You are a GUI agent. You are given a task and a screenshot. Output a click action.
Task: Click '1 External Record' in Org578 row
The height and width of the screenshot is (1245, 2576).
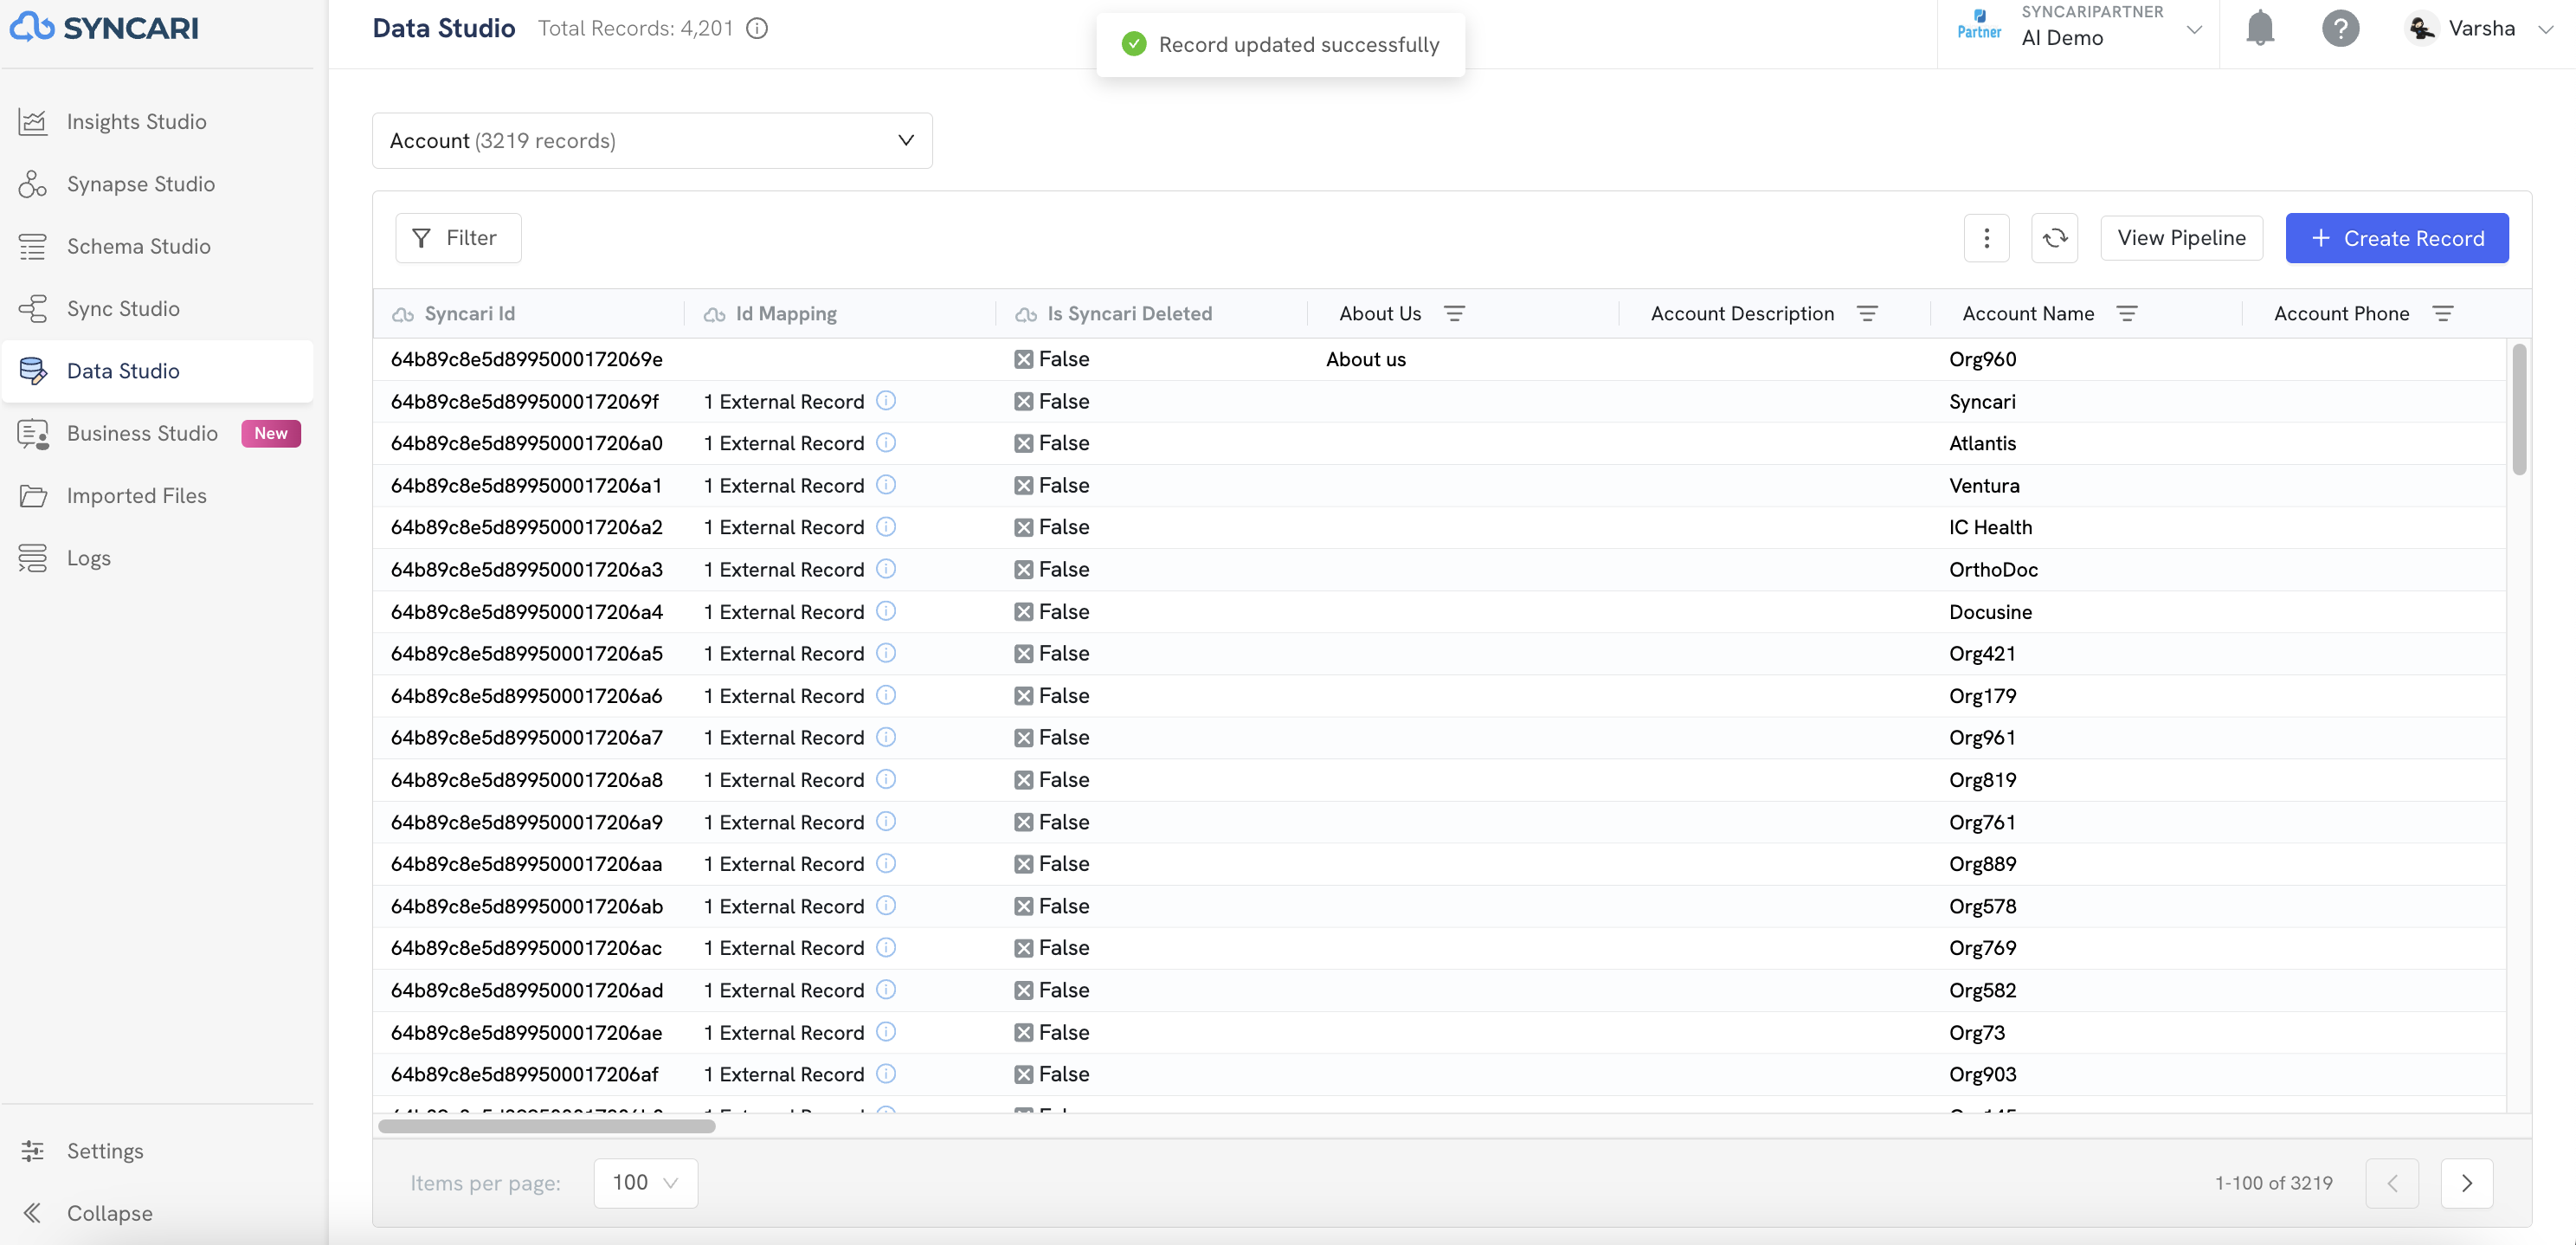784,906
